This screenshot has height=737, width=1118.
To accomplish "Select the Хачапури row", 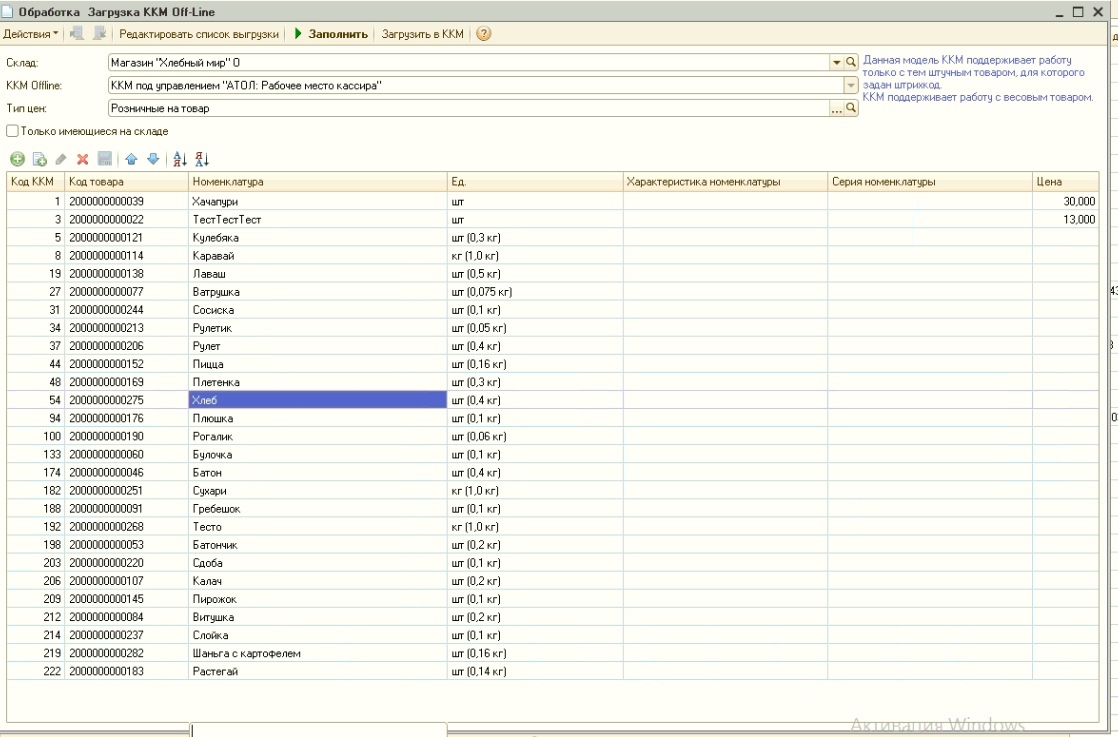I will click(317, 201).
